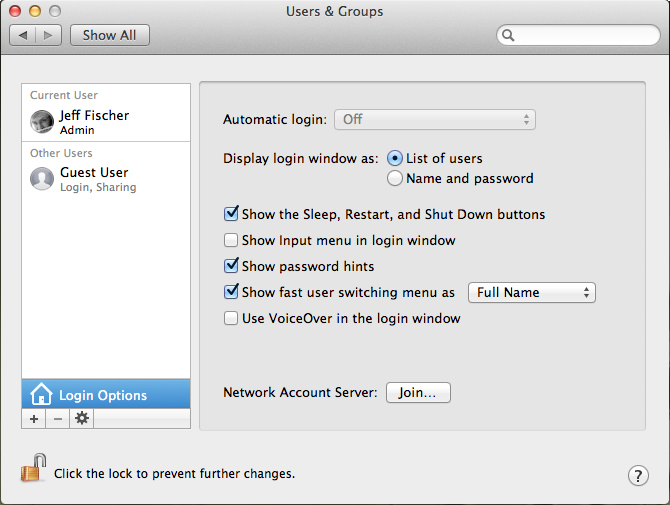Click the Network Account Server label
The width and height of the screenshot is (670, 505).
coord(300,392)
